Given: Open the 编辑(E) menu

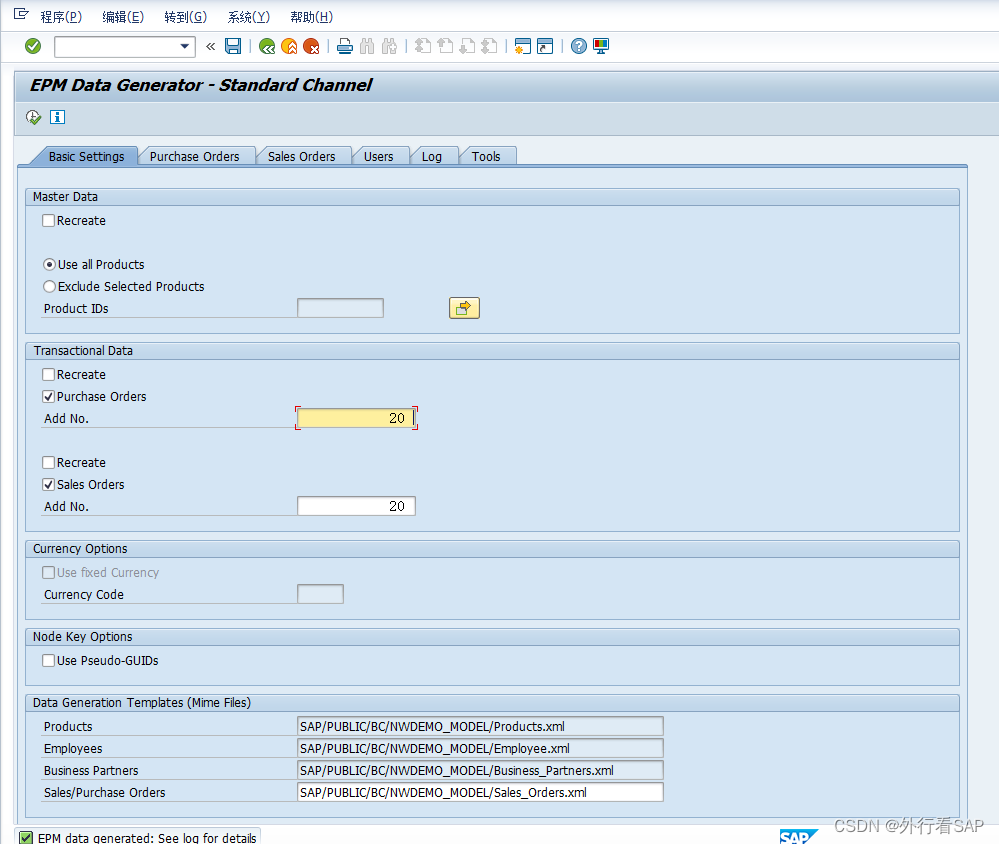Looking at the screenshot, I should [x=123, y=17].
